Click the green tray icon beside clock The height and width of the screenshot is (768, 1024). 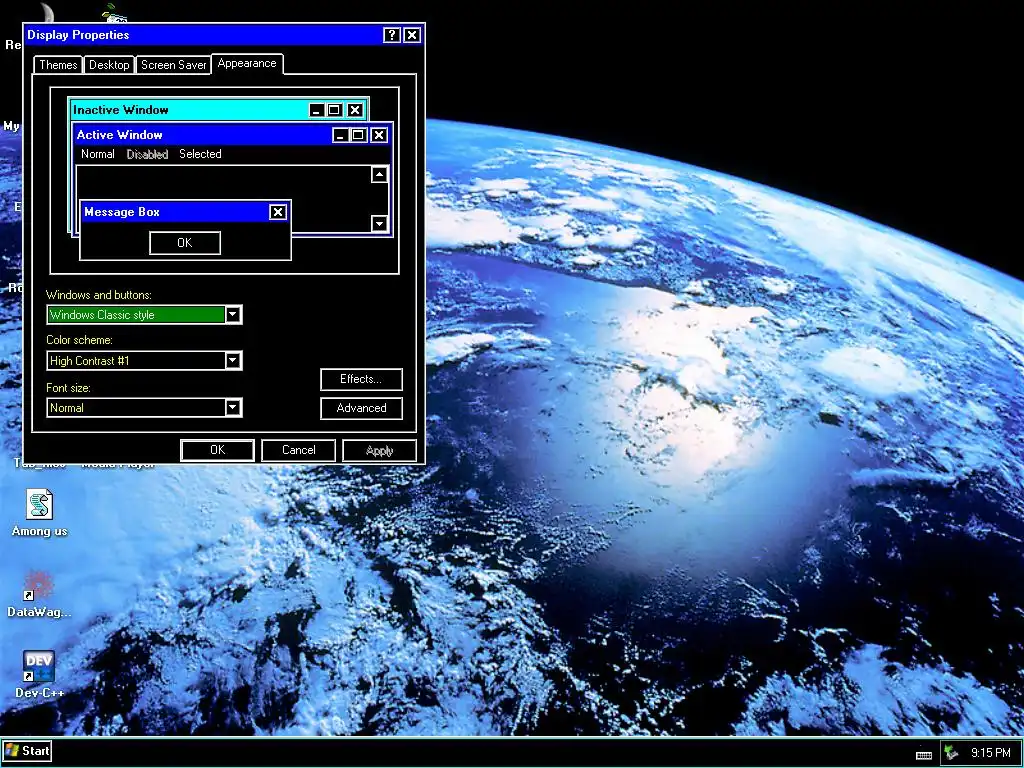pyautogui.click(x=951, y=753)
